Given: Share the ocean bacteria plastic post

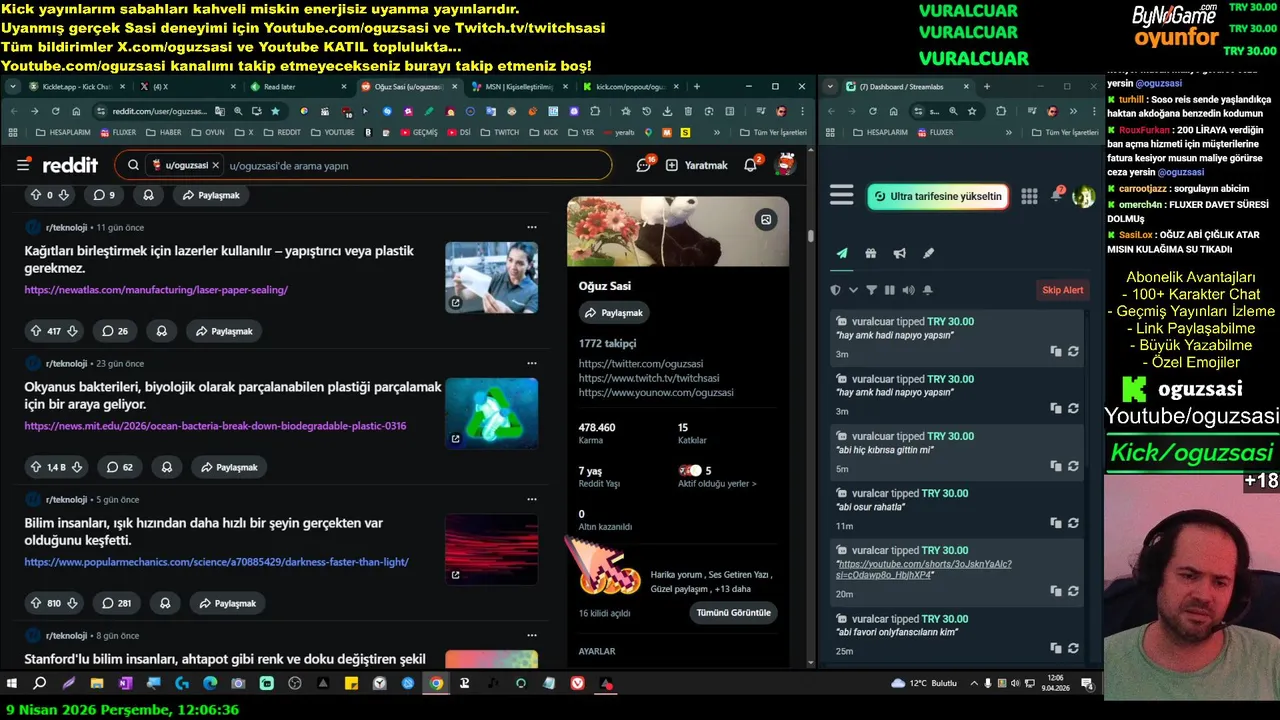Looking at the screenshot, I should point(228,467).
